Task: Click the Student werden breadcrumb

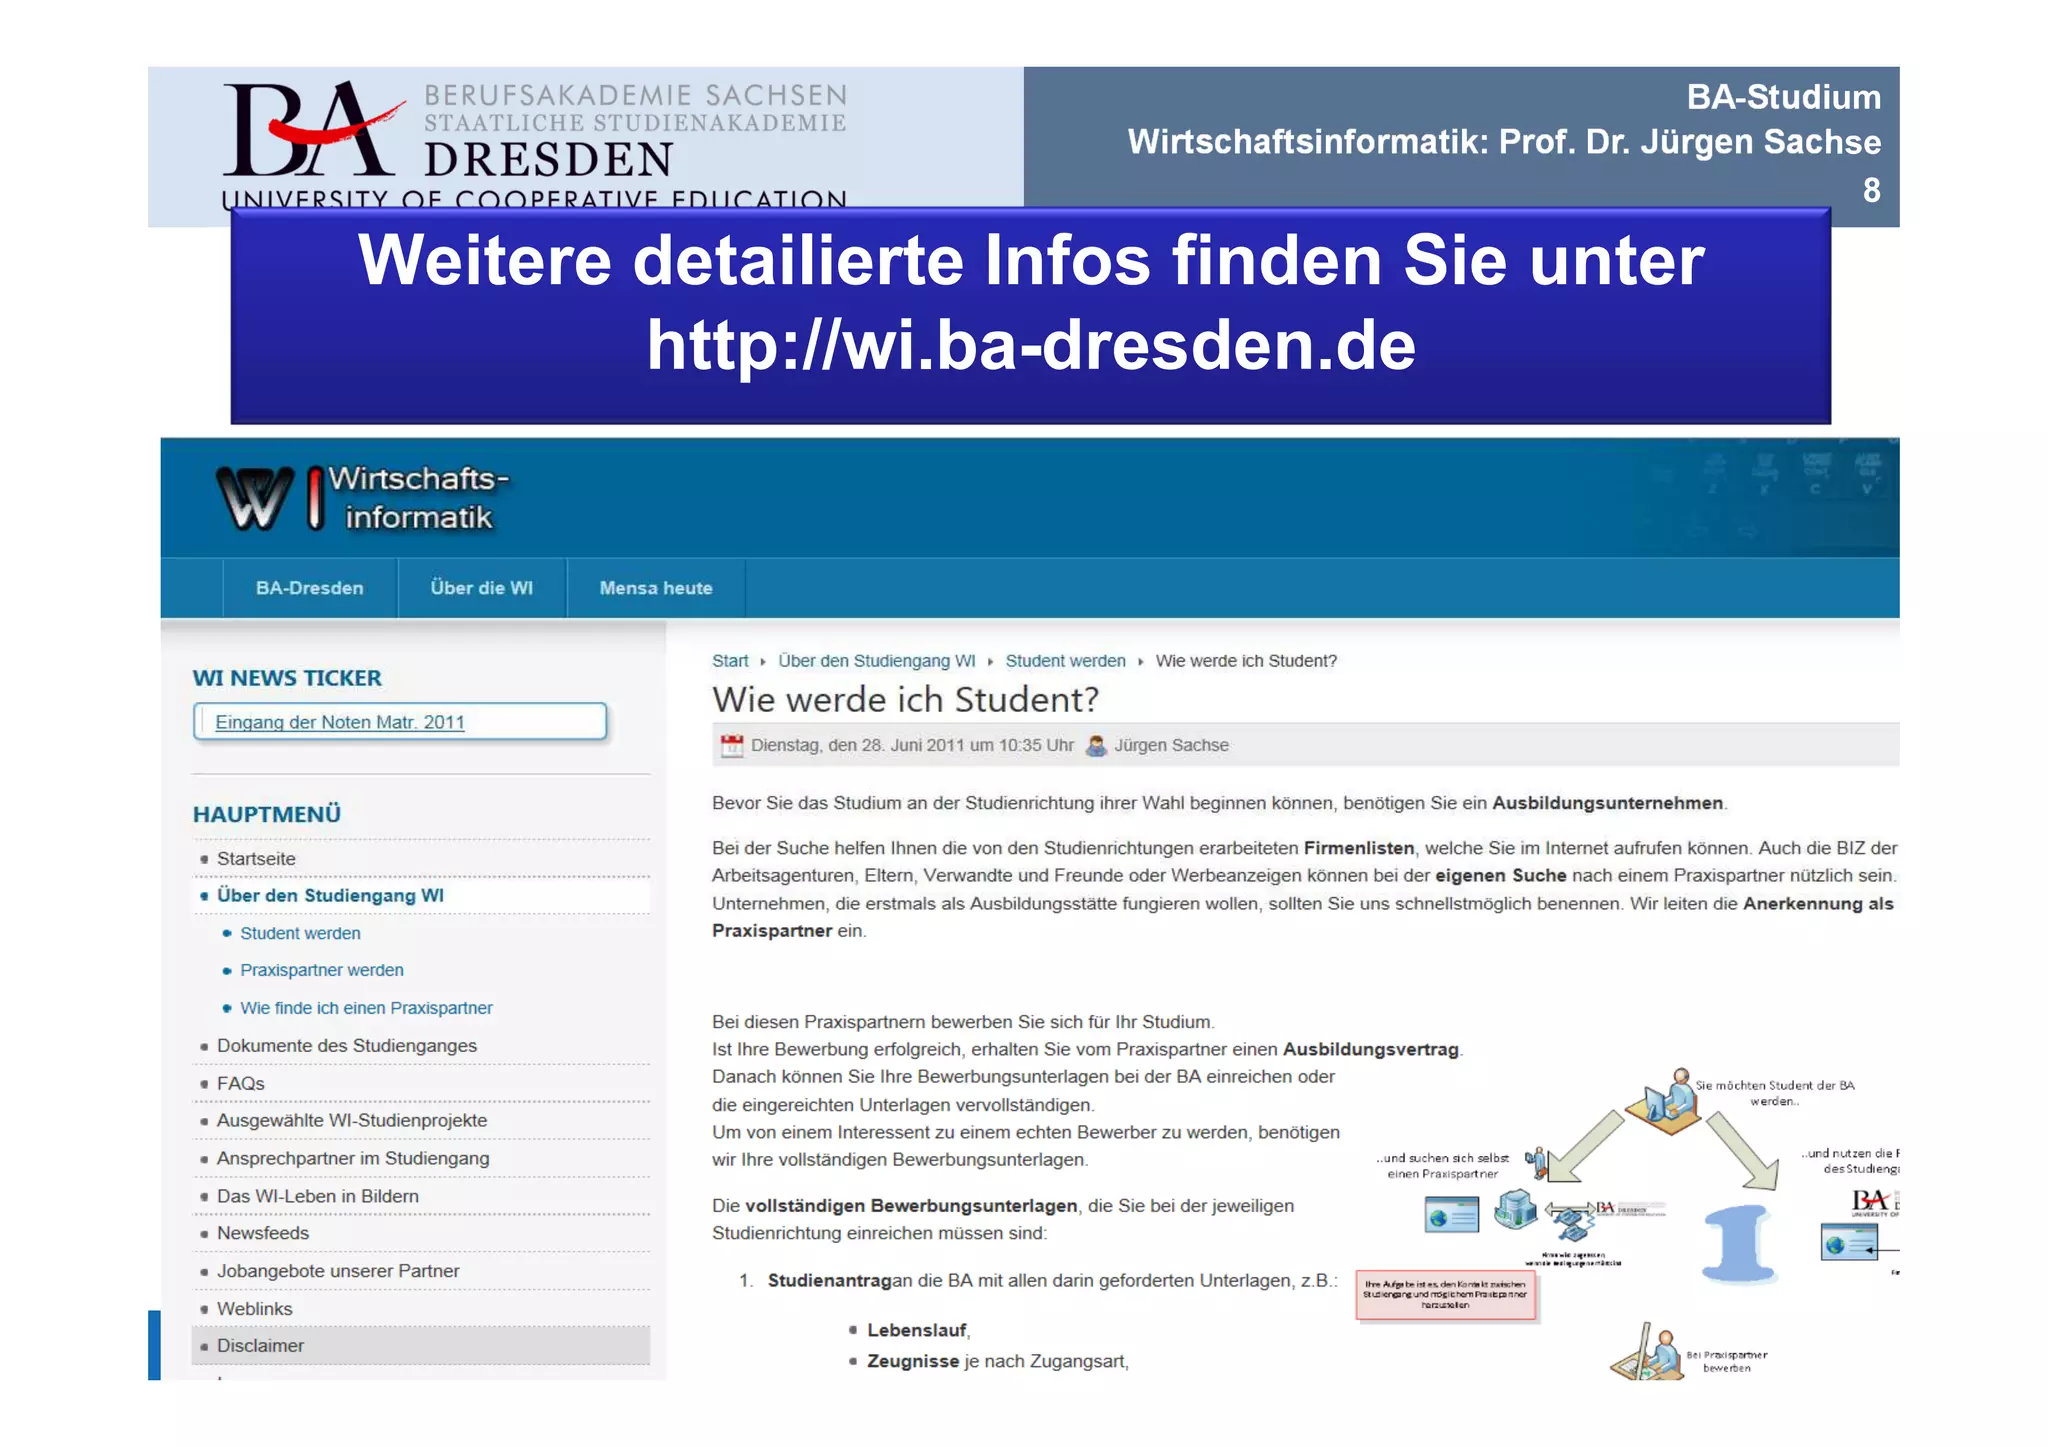Action: [x=1065, y=661]
